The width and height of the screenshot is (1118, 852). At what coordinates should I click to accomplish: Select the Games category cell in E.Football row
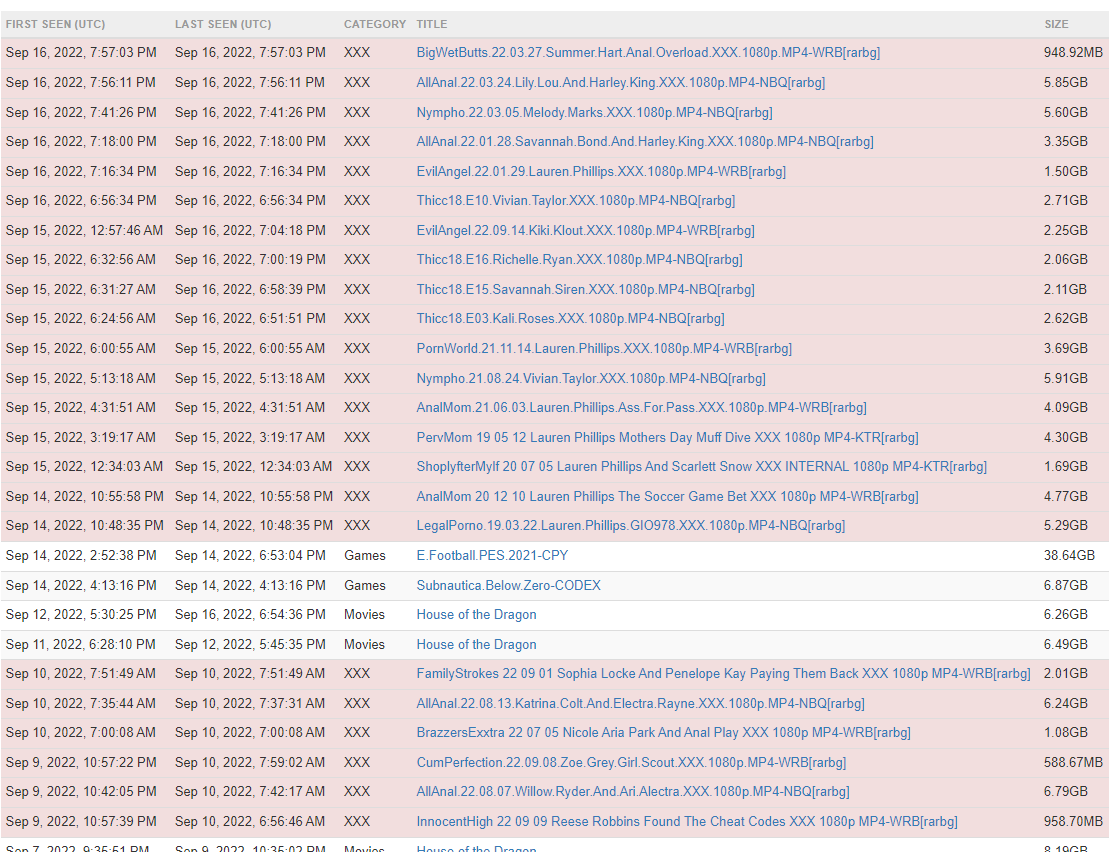[x=364, y=555]
